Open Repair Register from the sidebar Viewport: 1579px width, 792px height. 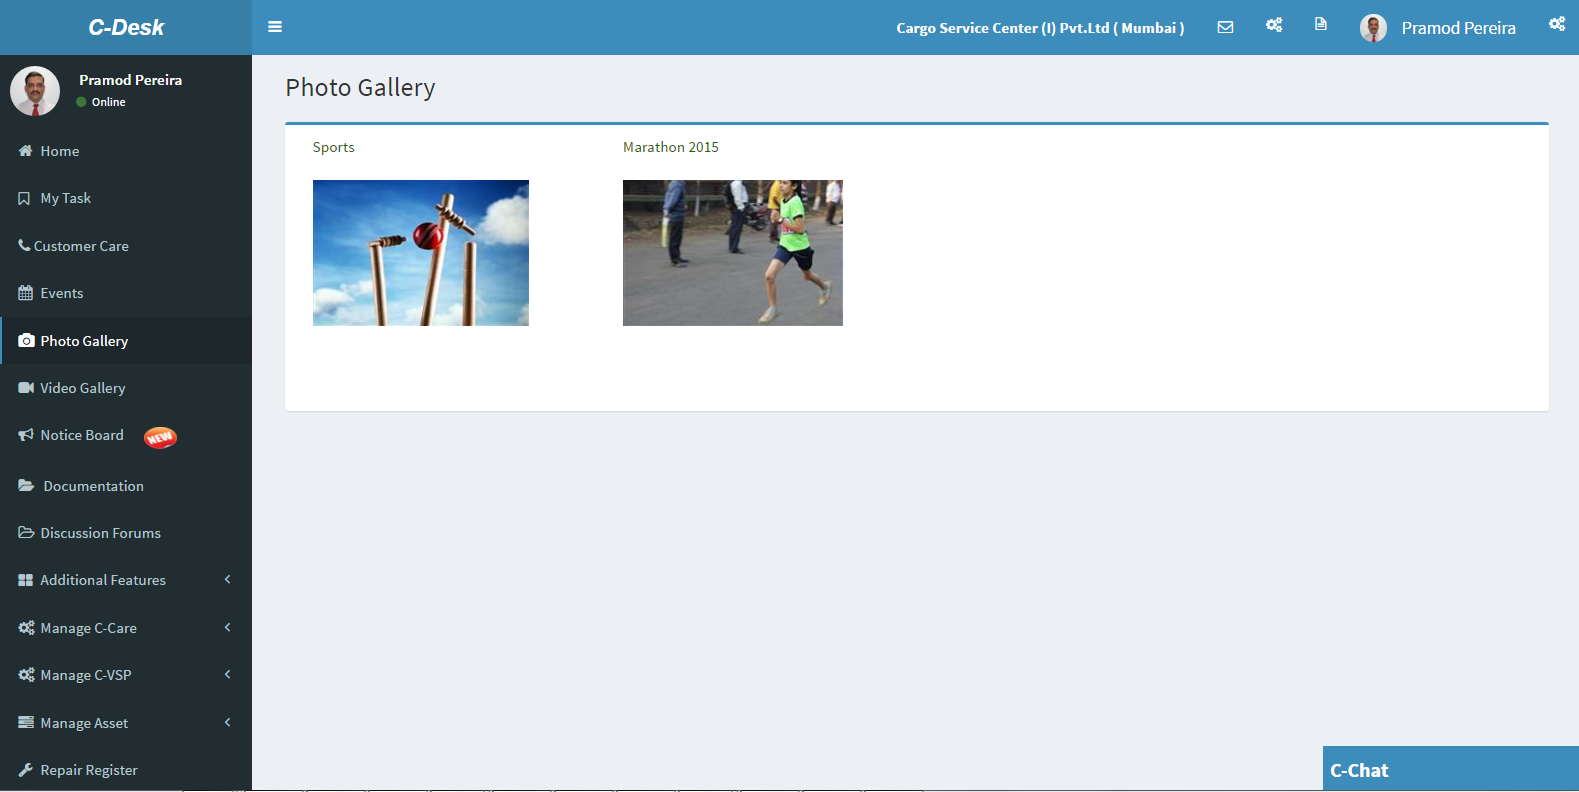coord(126,770)
